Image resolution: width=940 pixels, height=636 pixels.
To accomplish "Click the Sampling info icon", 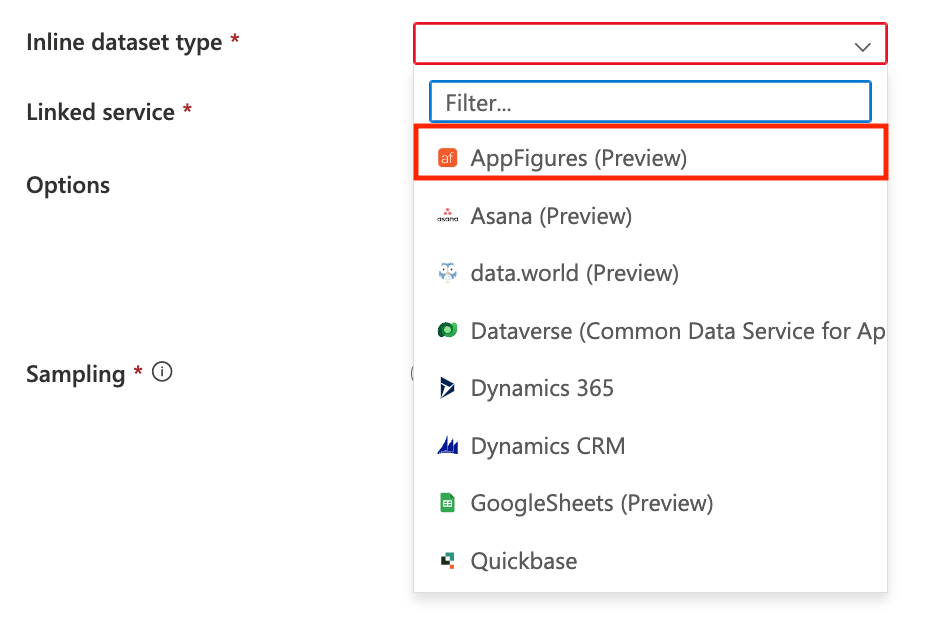I will tap(162, 372).
